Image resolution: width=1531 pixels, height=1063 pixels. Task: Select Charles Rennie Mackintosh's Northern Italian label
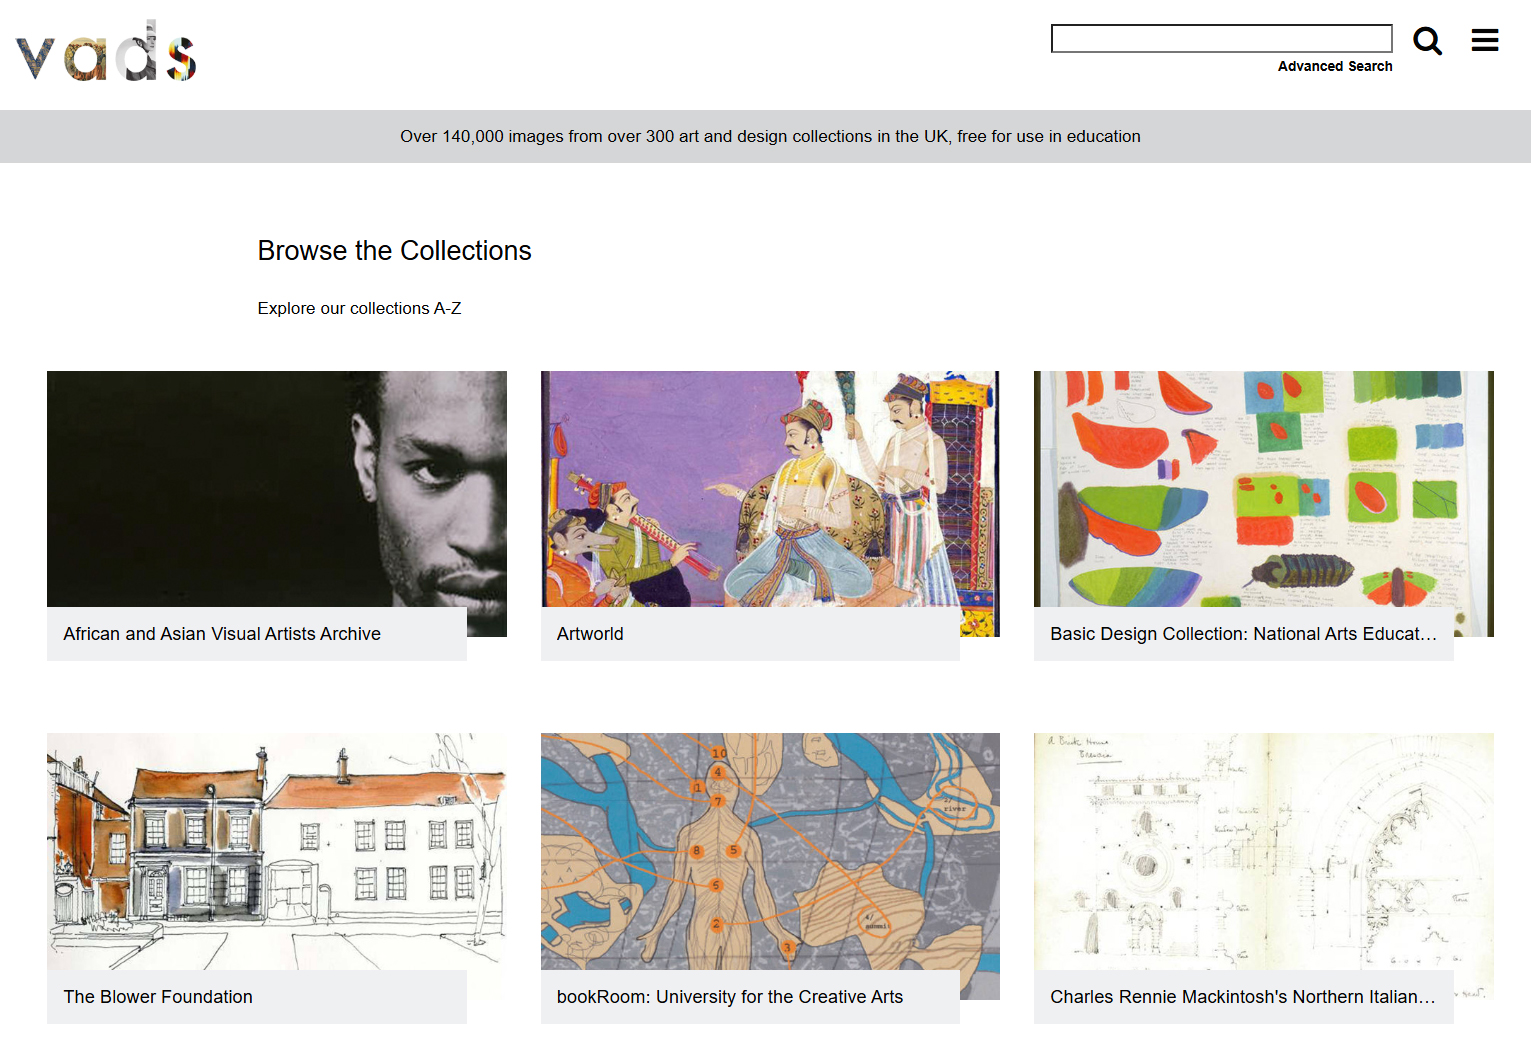[x=1242, y=997]
